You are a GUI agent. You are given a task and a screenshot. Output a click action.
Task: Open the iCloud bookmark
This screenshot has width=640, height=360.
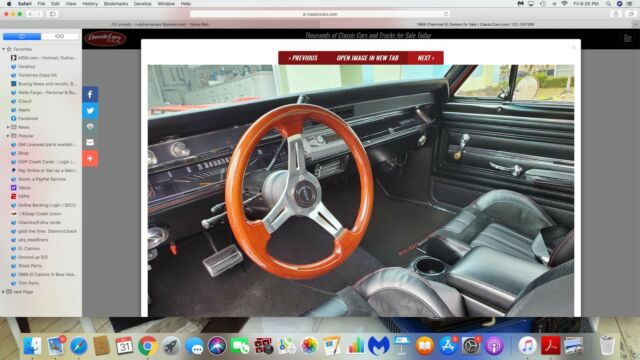[21, 101]
